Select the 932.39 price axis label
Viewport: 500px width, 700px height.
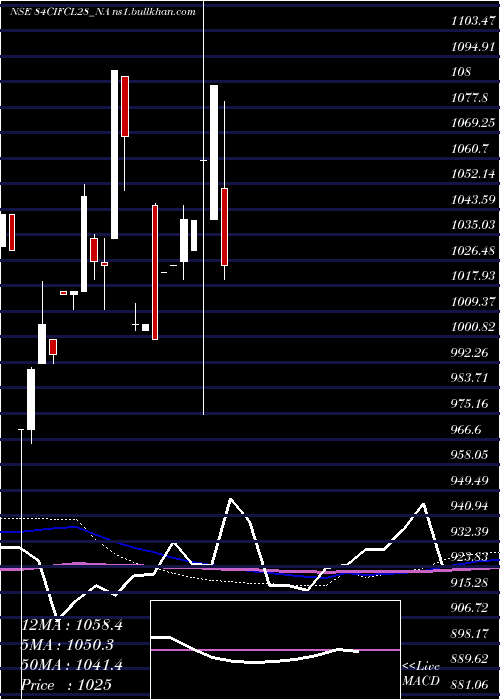[470, 531]
